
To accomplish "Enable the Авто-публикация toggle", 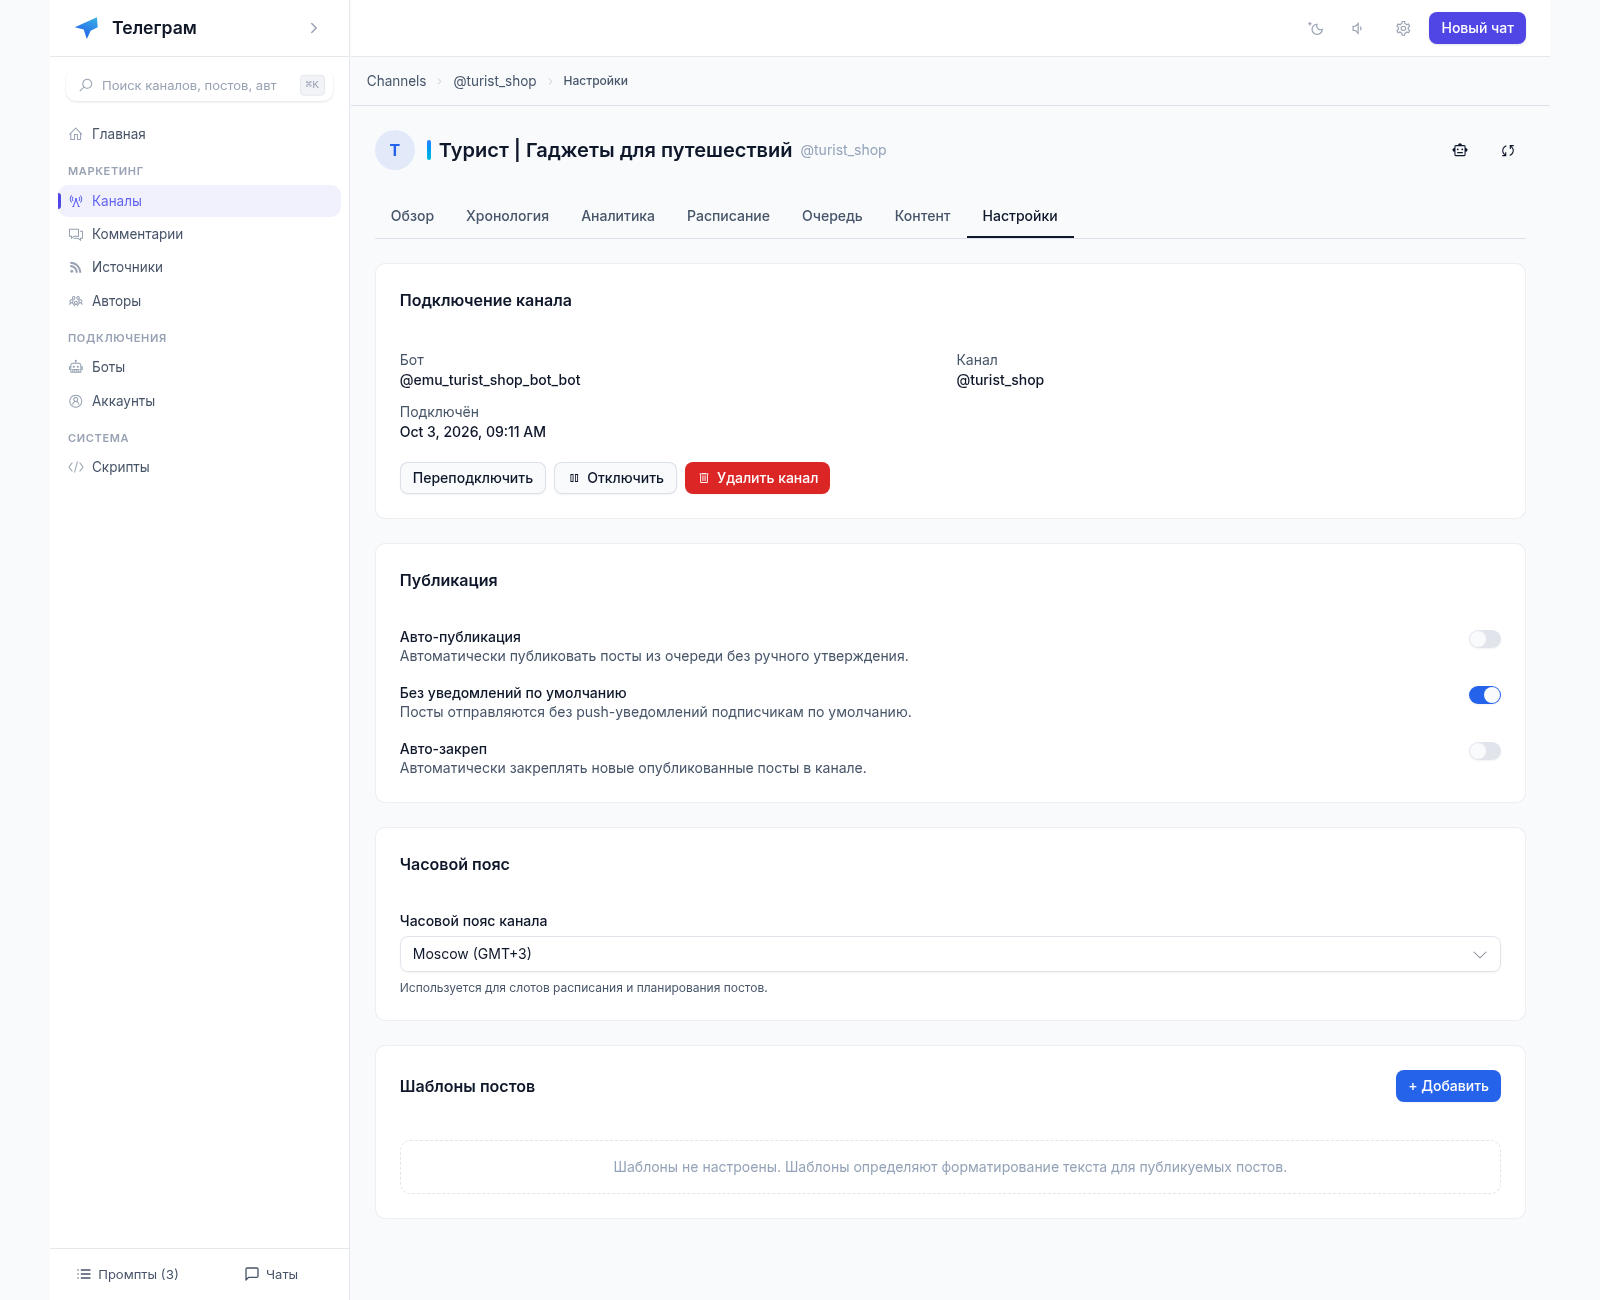I will pos(1484,639).
